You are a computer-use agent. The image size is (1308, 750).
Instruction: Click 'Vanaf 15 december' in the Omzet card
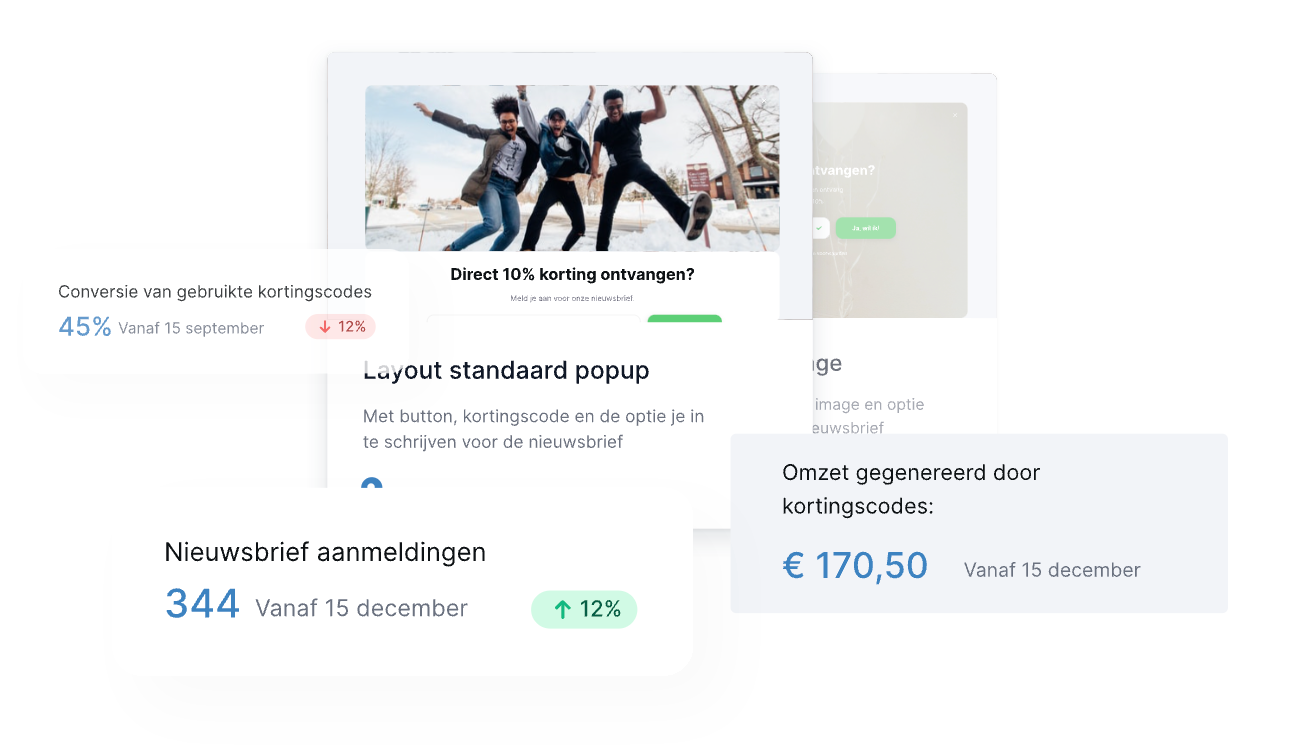(1052, 570)
